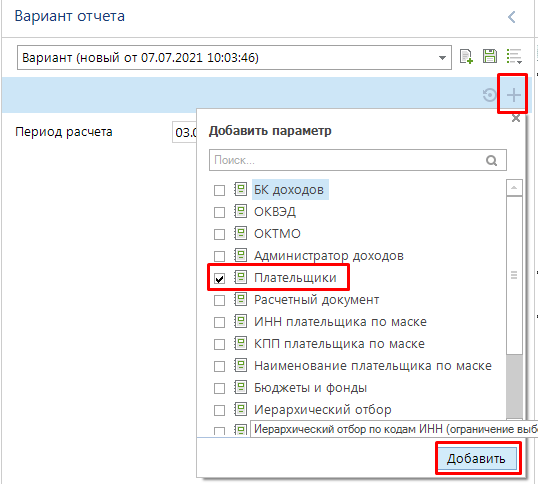Click the Поиск search field

click(x=358, y=160)
